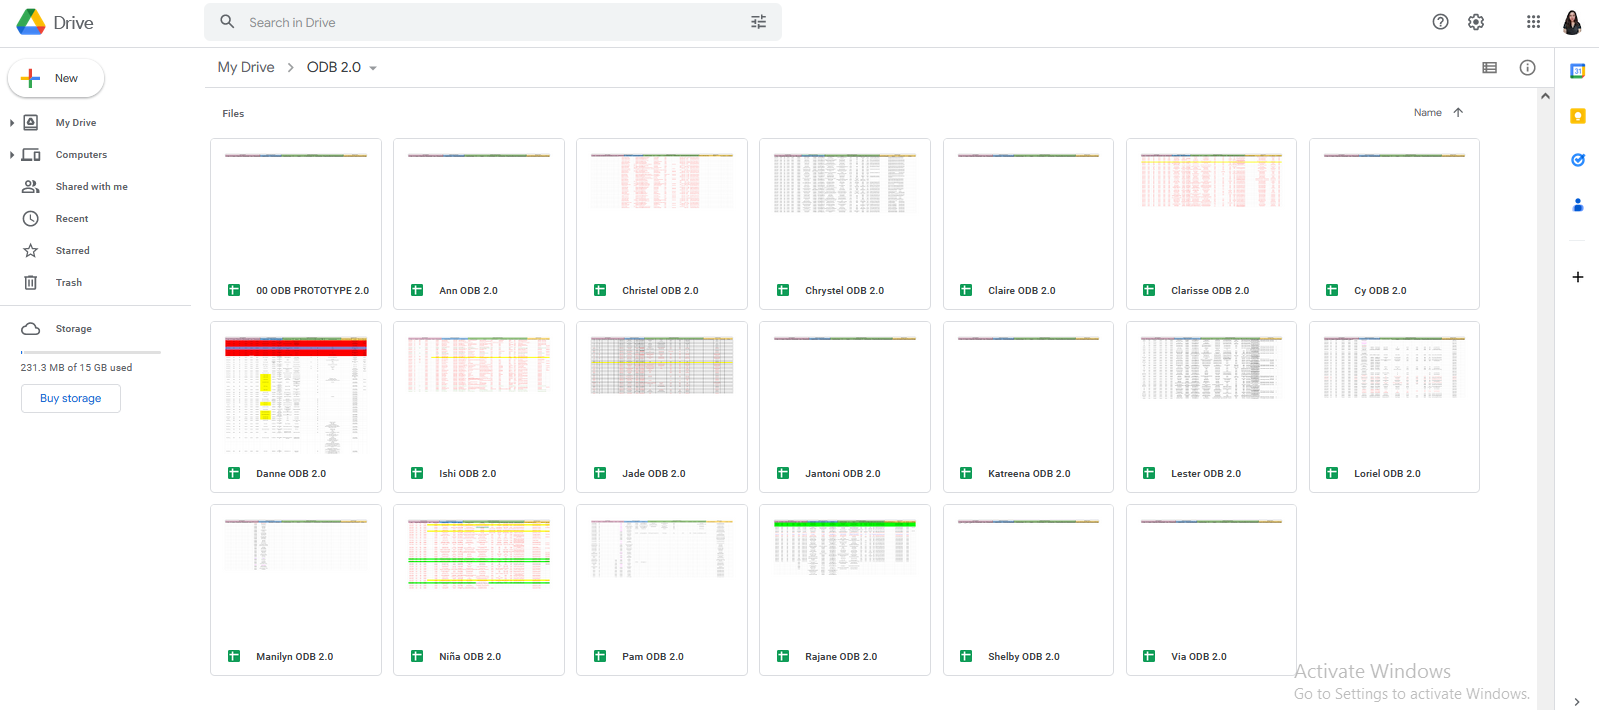
Task: Open search options filter icon
Action: coord(759,22)
